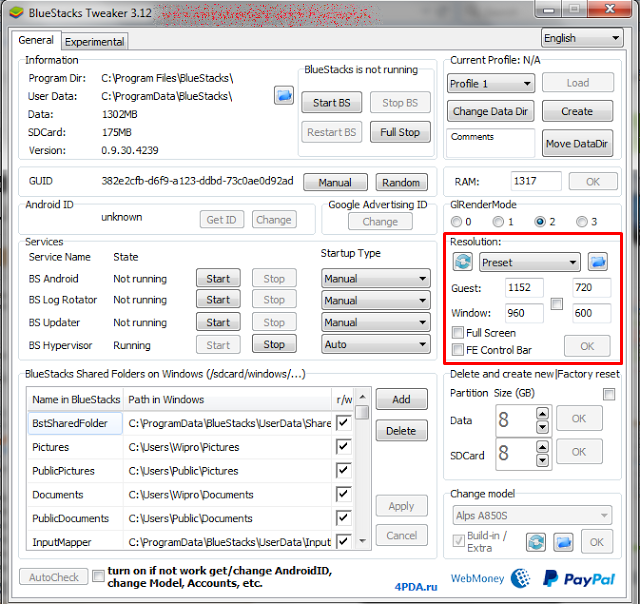Decrease SDCard partition size with down arrow
Image resolution: width=640 pixels, height=604 pixels.
(x=542, y=460)
